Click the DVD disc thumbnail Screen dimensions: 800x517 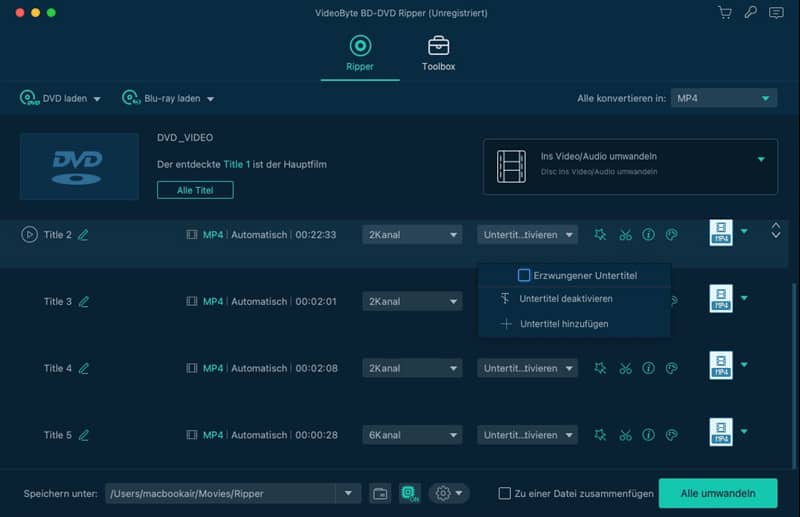[79, 166]
